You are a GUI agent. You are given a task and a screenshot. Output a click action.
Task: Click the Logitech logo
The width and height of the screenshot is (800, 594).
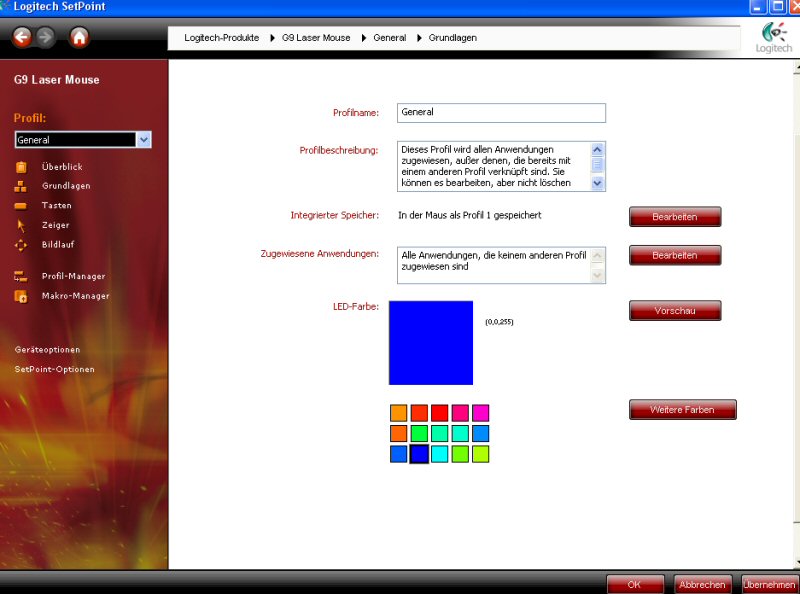773,38
